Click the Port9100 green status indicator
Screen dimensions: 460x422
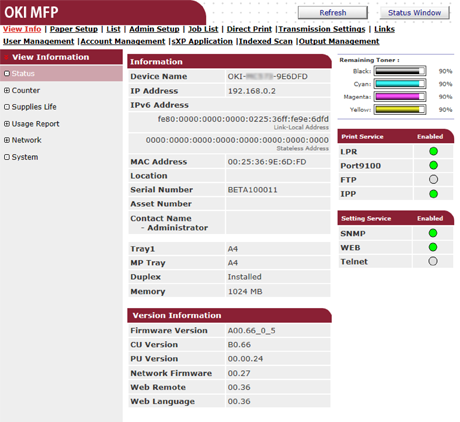tap(433, 165)
